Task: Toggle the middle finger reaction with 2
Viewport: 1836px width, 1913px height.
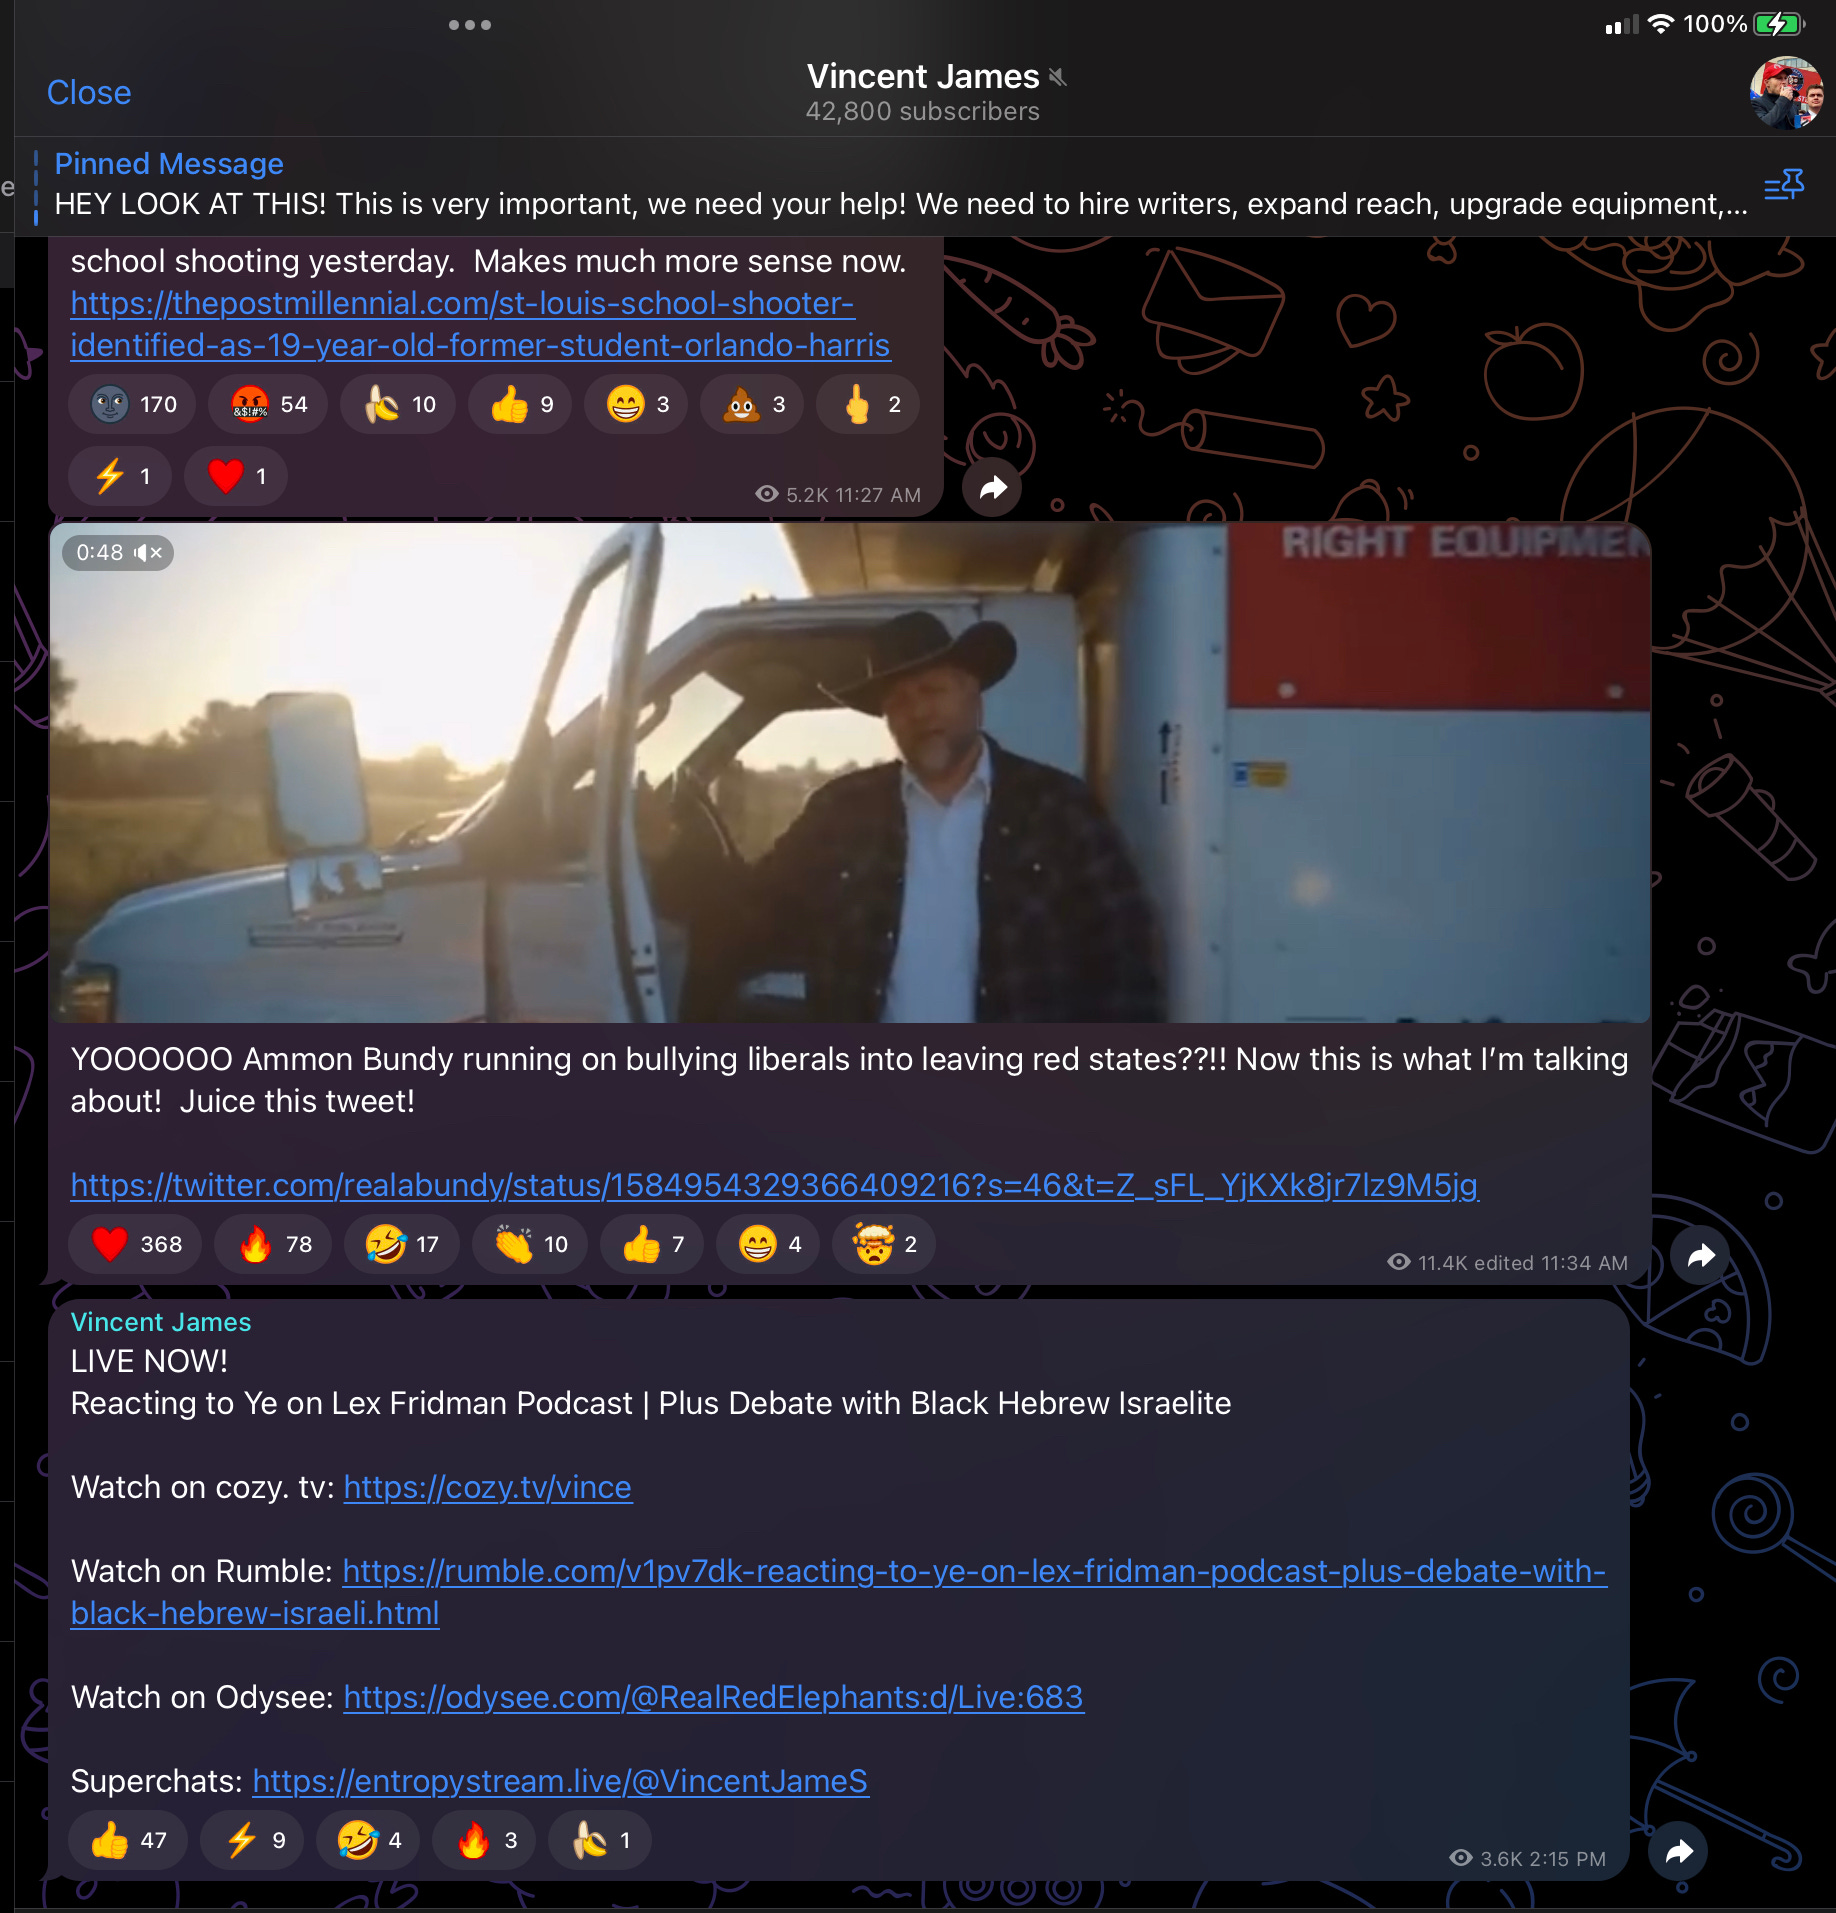Action: pyautogui.click(x=868, y=404)
